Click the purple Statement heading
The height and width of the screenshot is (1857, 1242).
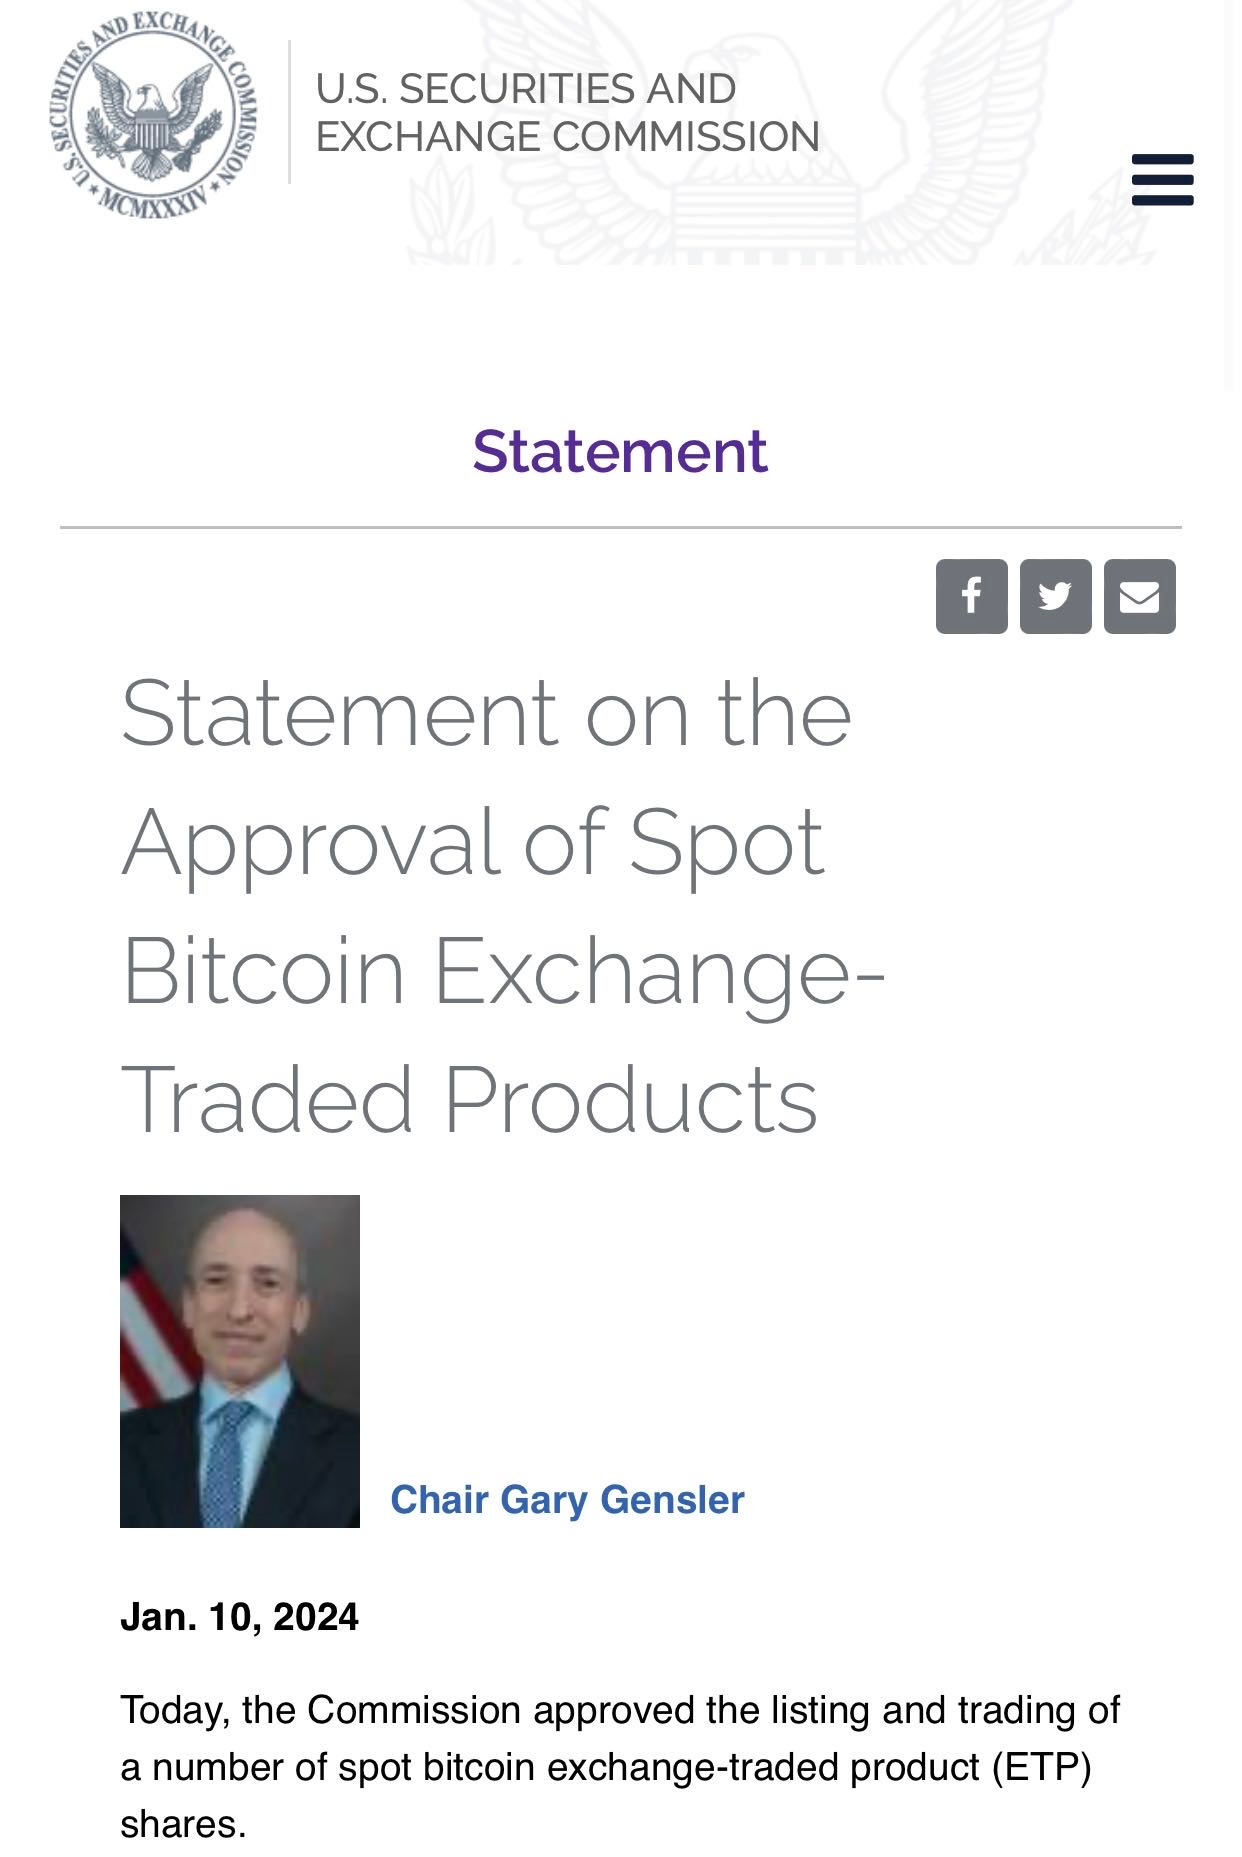(x=620, y=451)
